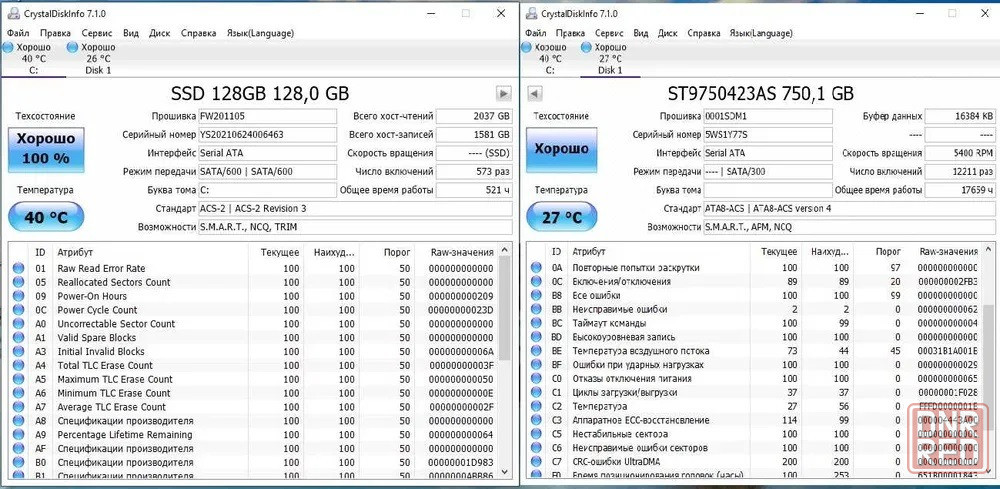Image resolution: width=1000 pixels, height=489 pixels.
Task: Click status icon of Percentage Lifetime Remaining
Action: point(18,435)
